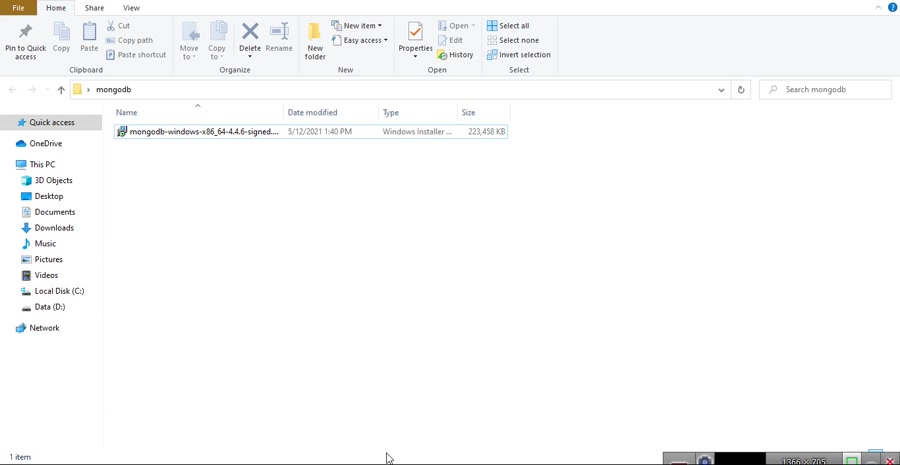Select Downloads in the navigation pane
Viewport: 900px width, 465px height.
(x=54, y=228)
